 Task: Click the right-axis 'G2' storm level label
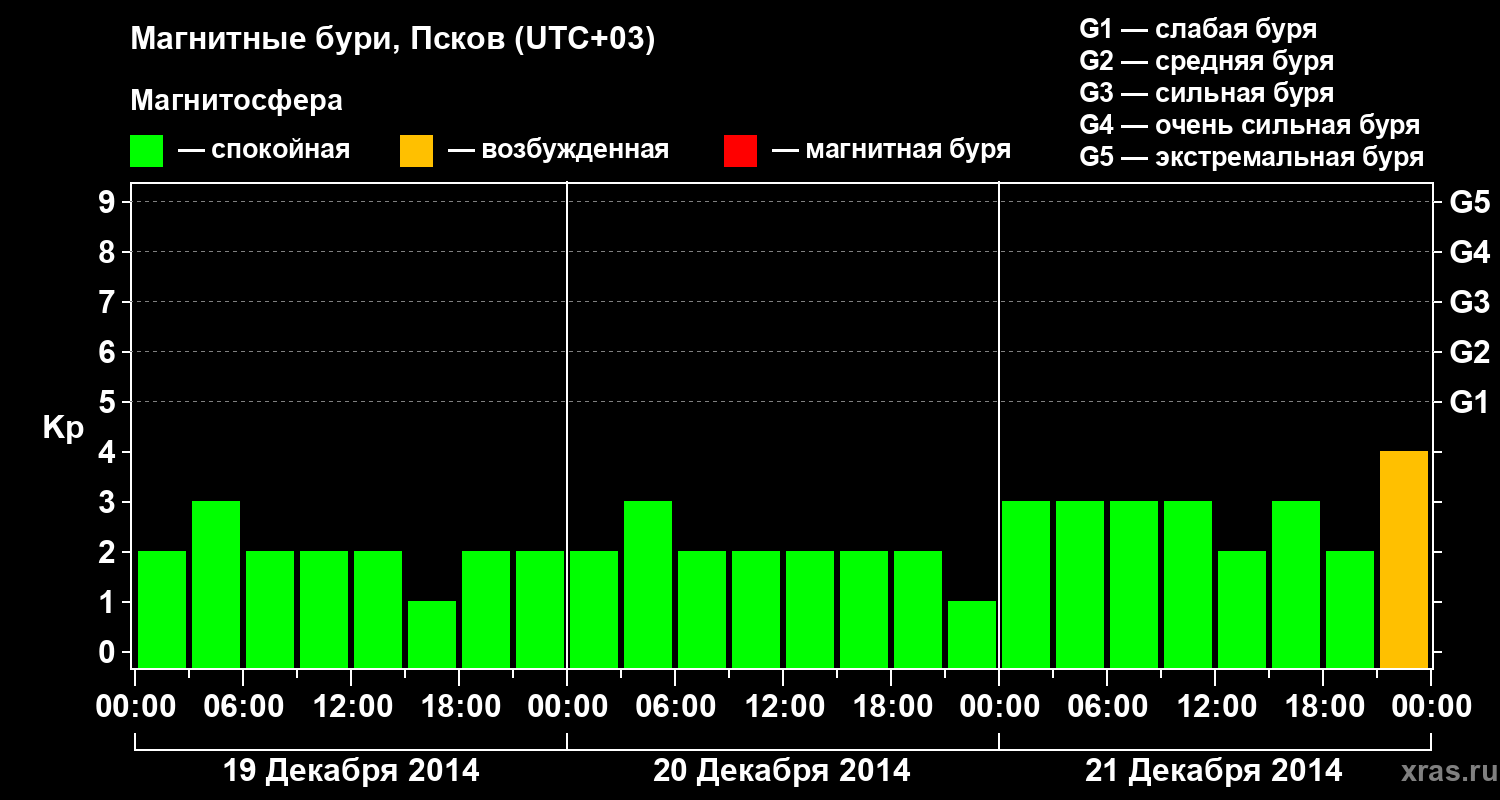point(1470,352)
